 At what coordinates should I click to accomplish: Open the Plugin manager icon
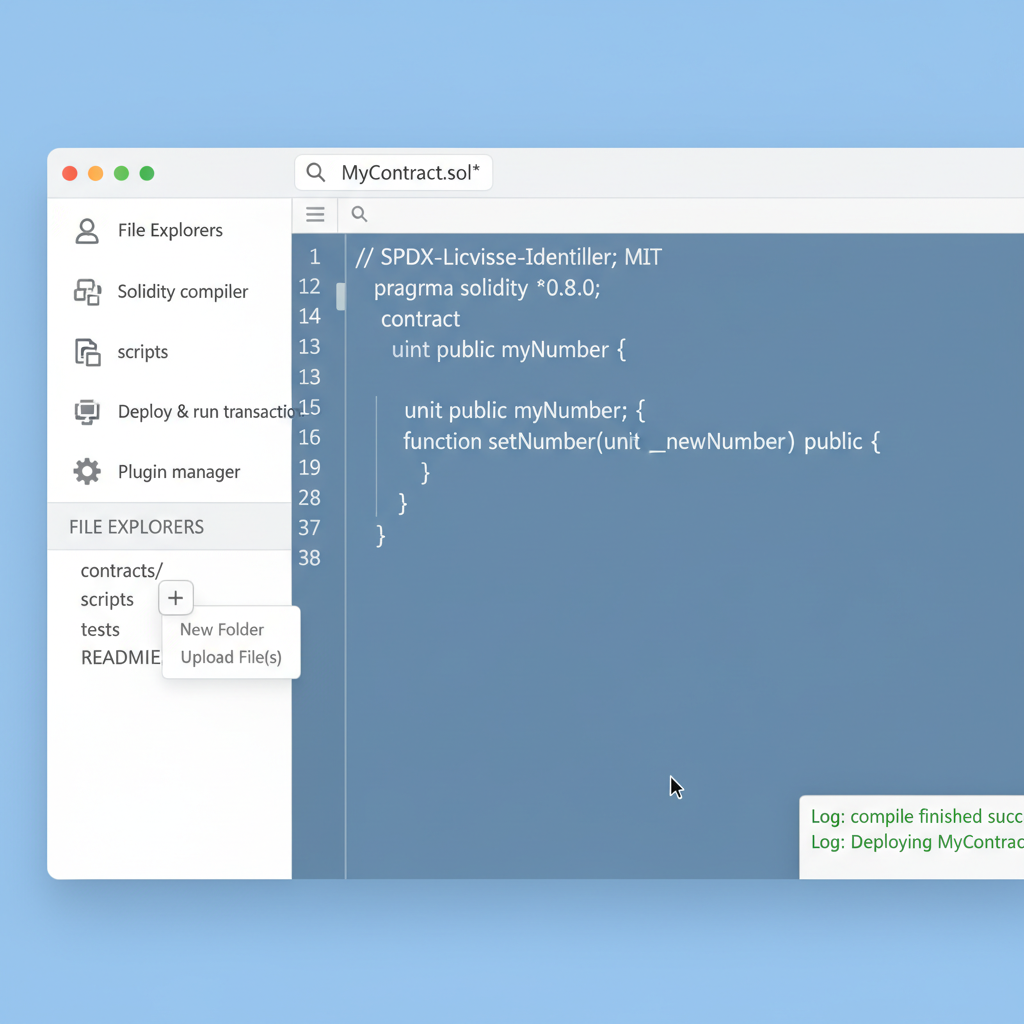(88, 471)
